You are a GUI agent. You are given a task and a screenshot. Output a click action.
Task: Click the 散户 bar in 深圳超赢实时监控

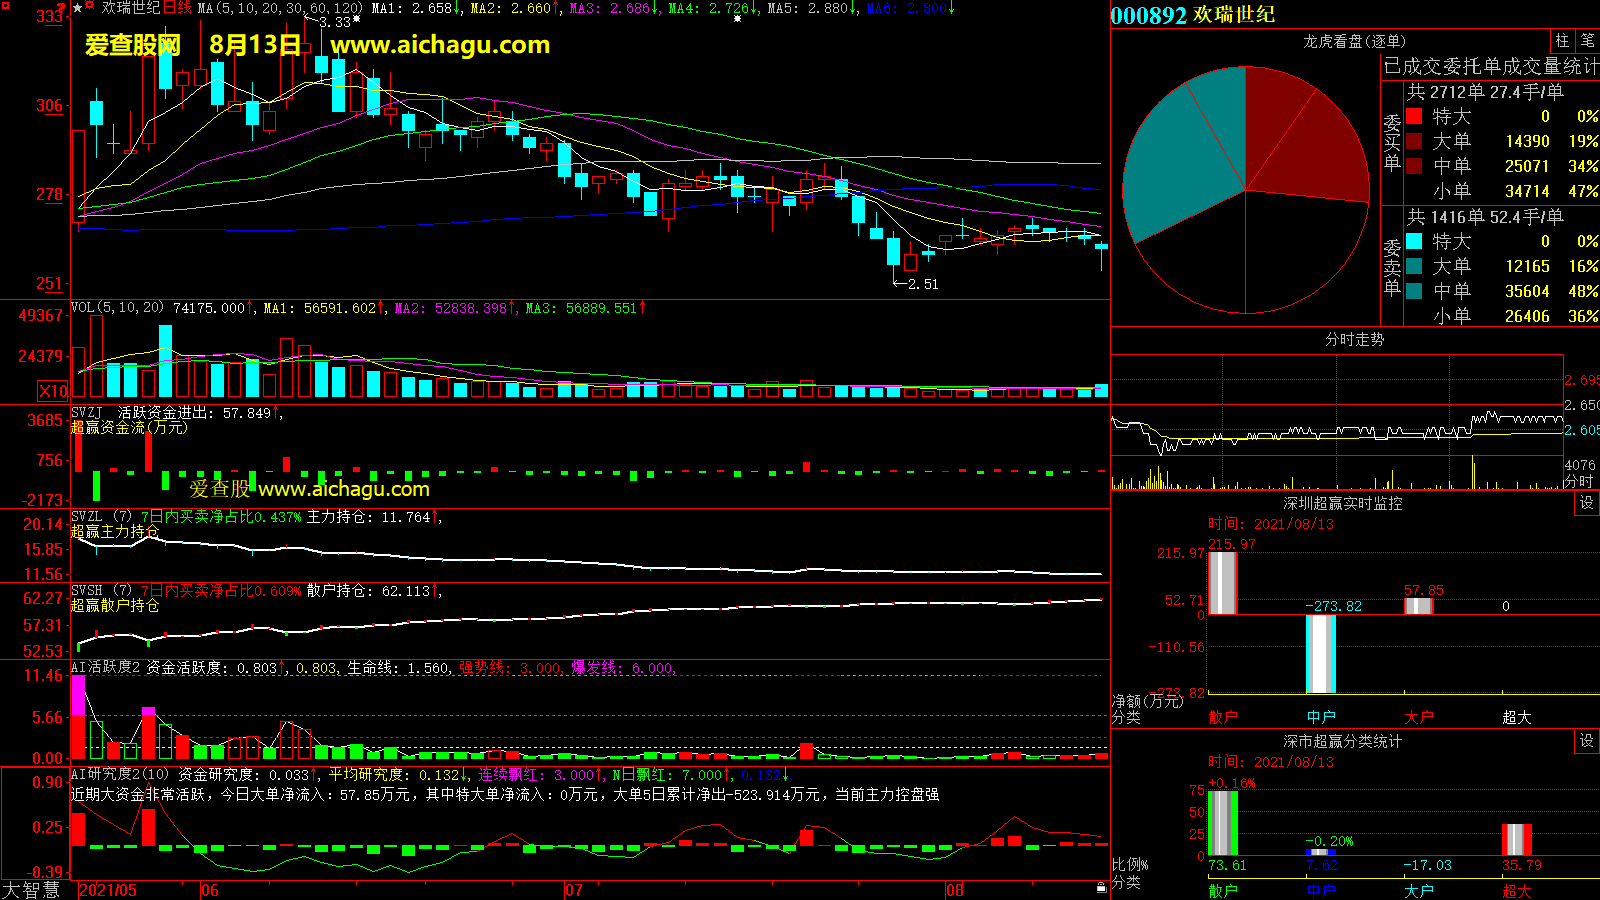click(x=1222, y=583)
